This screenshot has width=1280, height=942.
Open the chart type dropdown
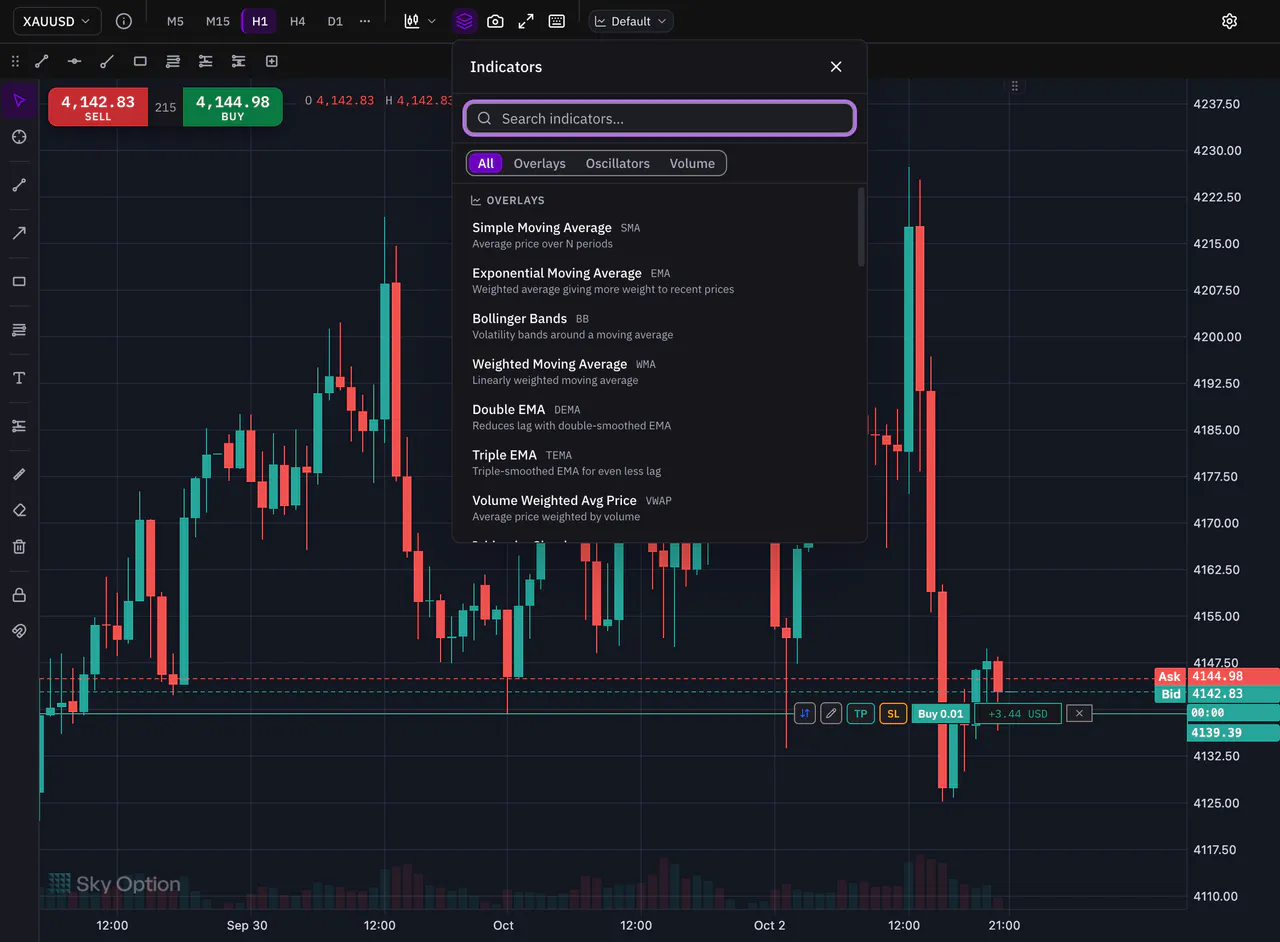coord(420,21)
